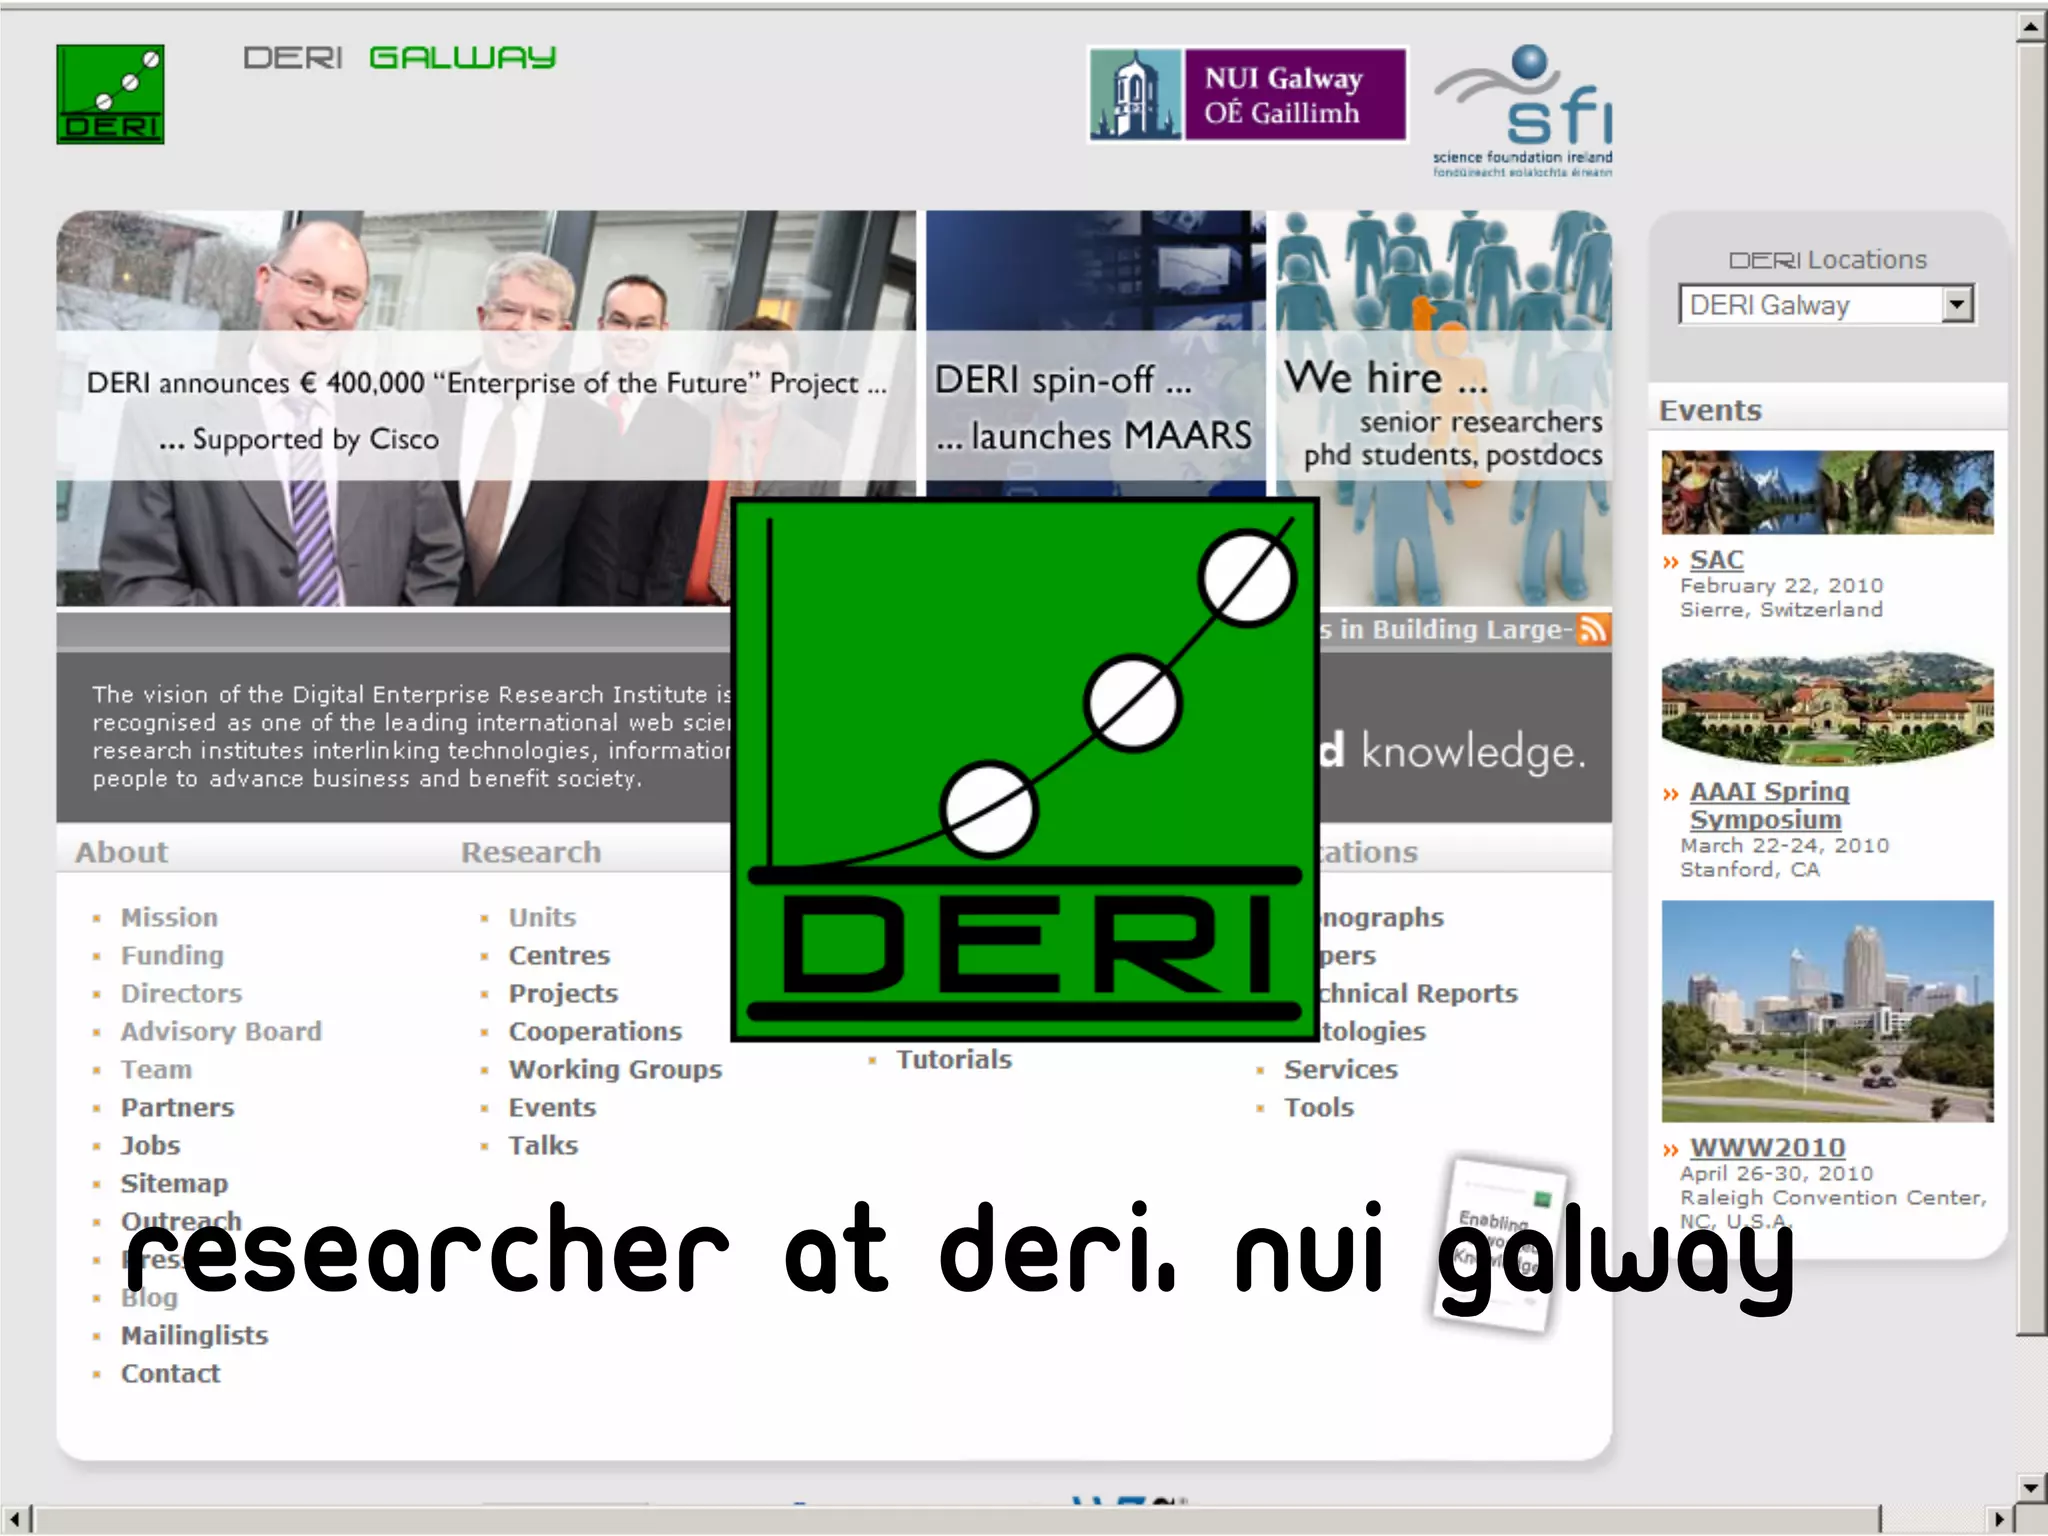Click the Enabling Networked Knowledge booklet image
The image size is (2048, 1536).
point(1500,1245)
